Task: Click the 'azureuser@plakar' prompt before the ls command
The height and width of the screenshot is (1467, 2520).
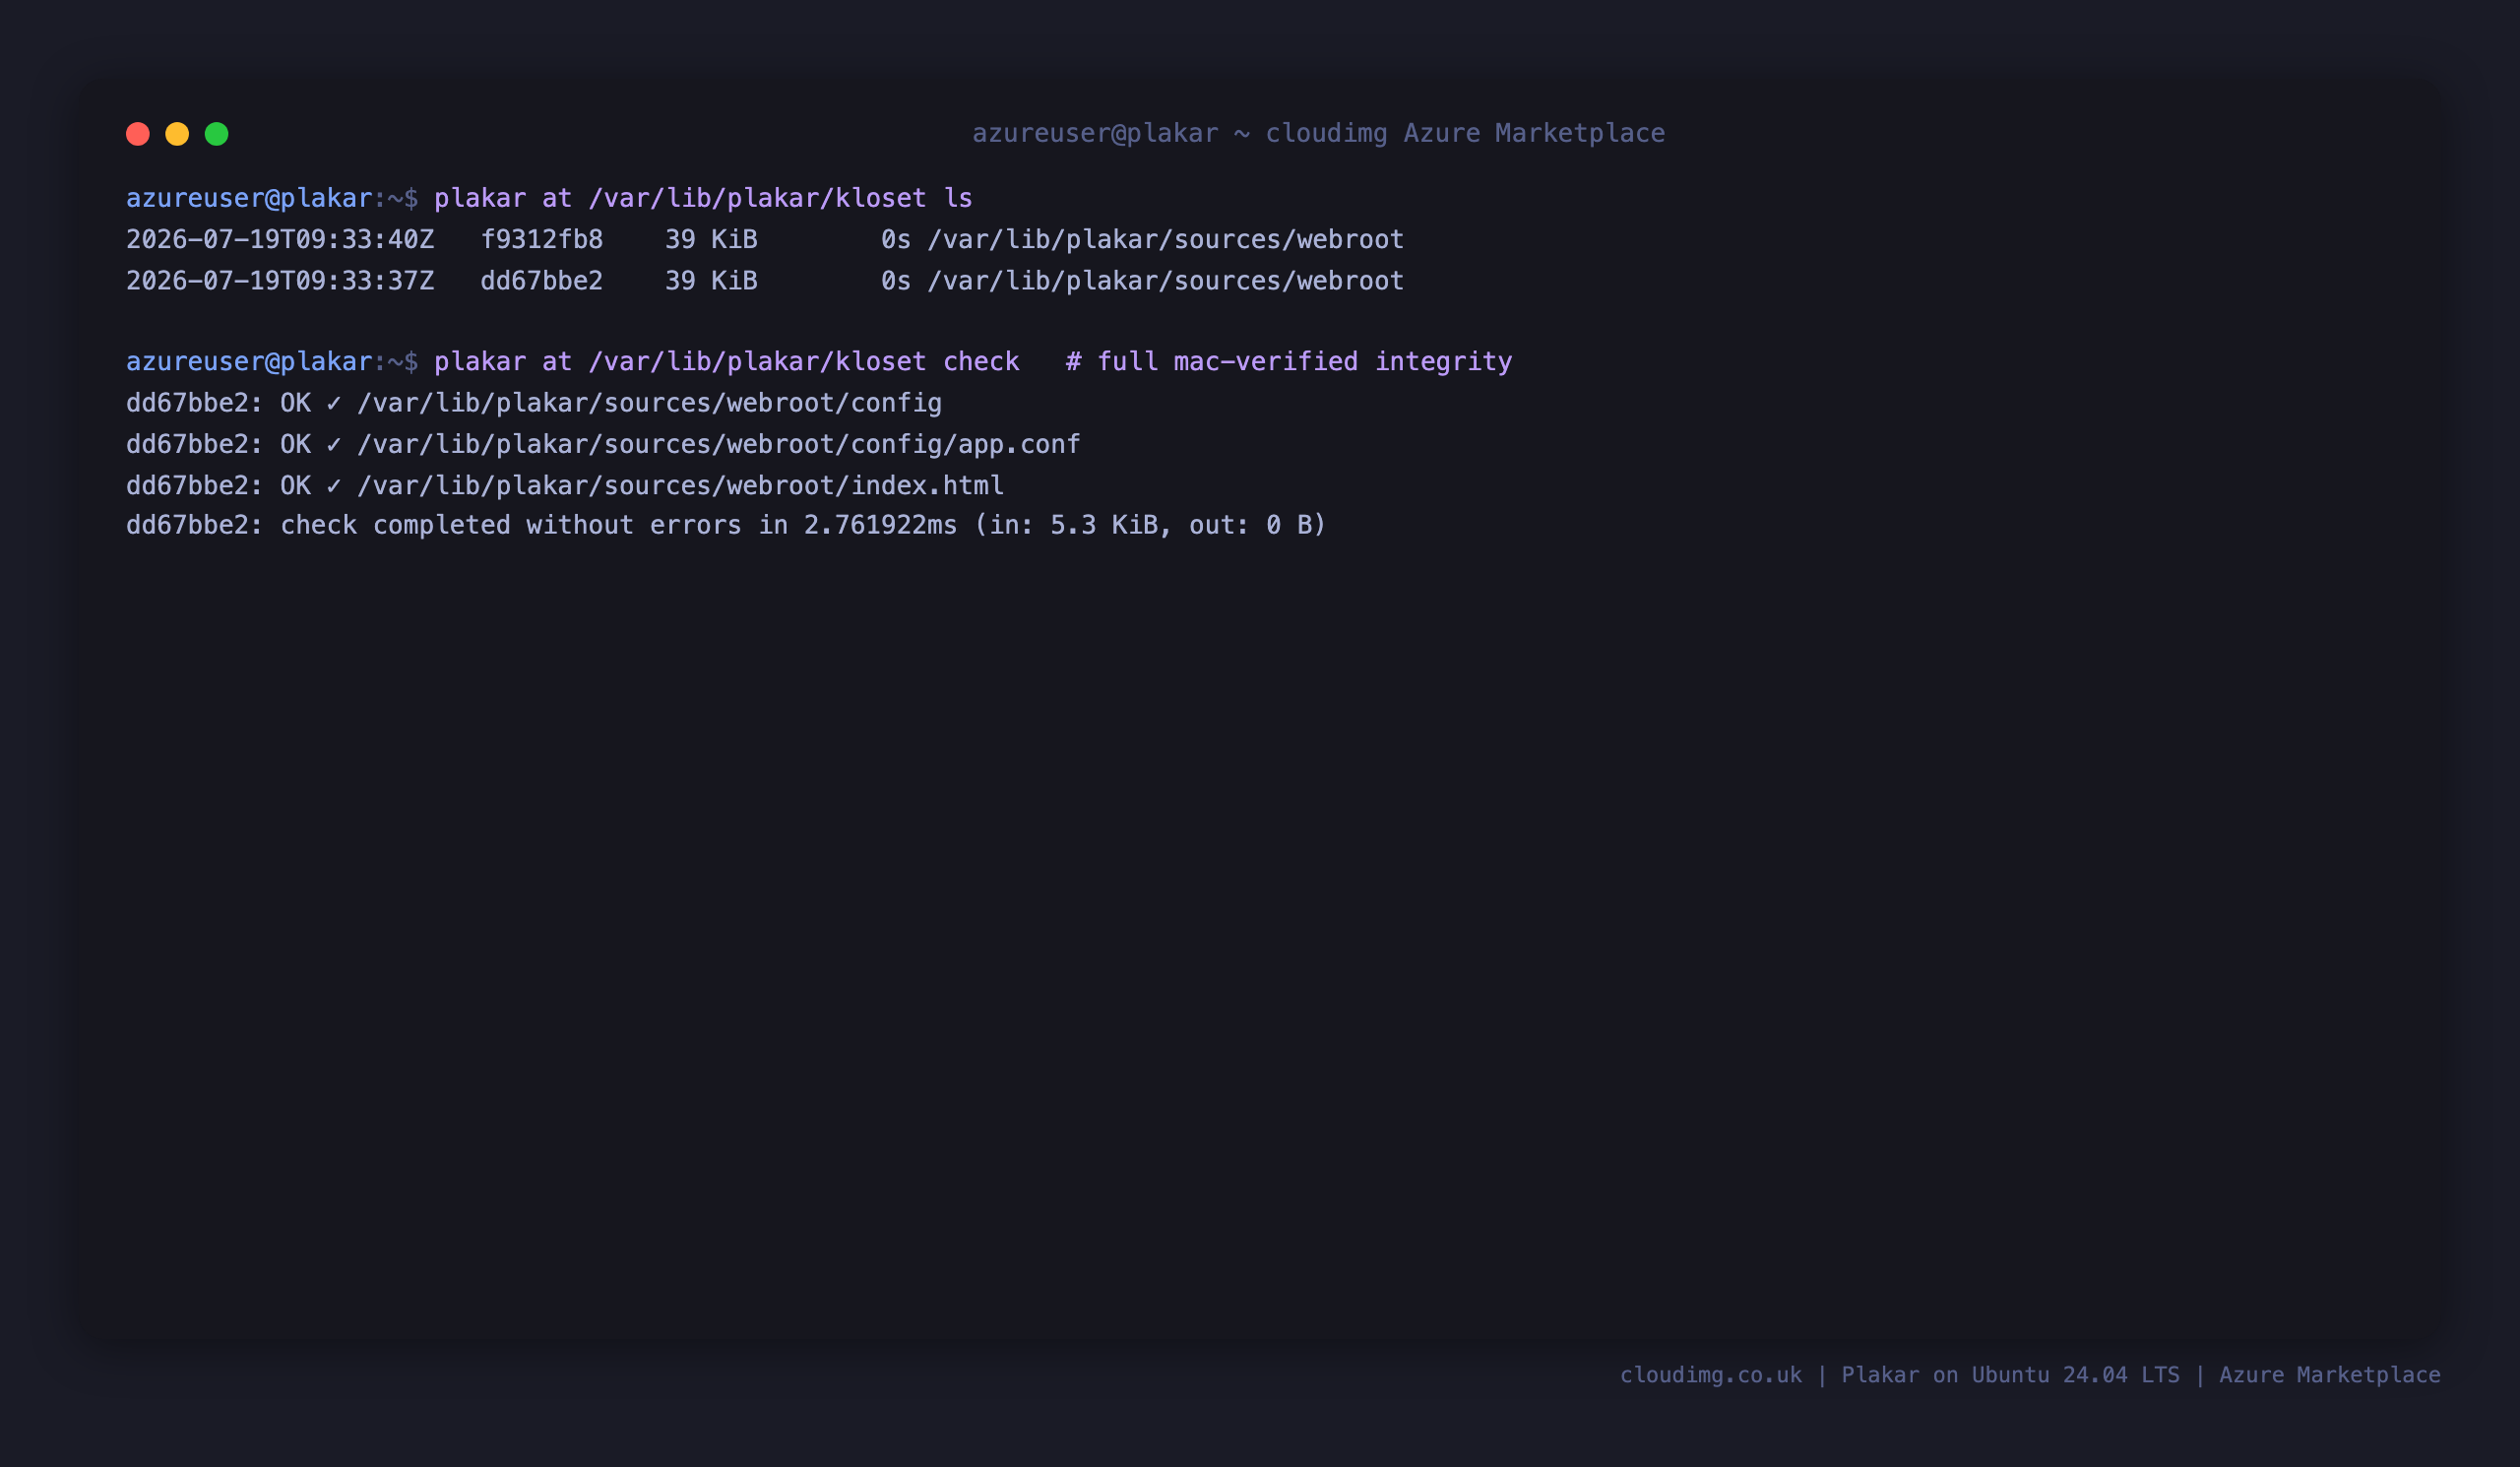Action: (249, 198)
